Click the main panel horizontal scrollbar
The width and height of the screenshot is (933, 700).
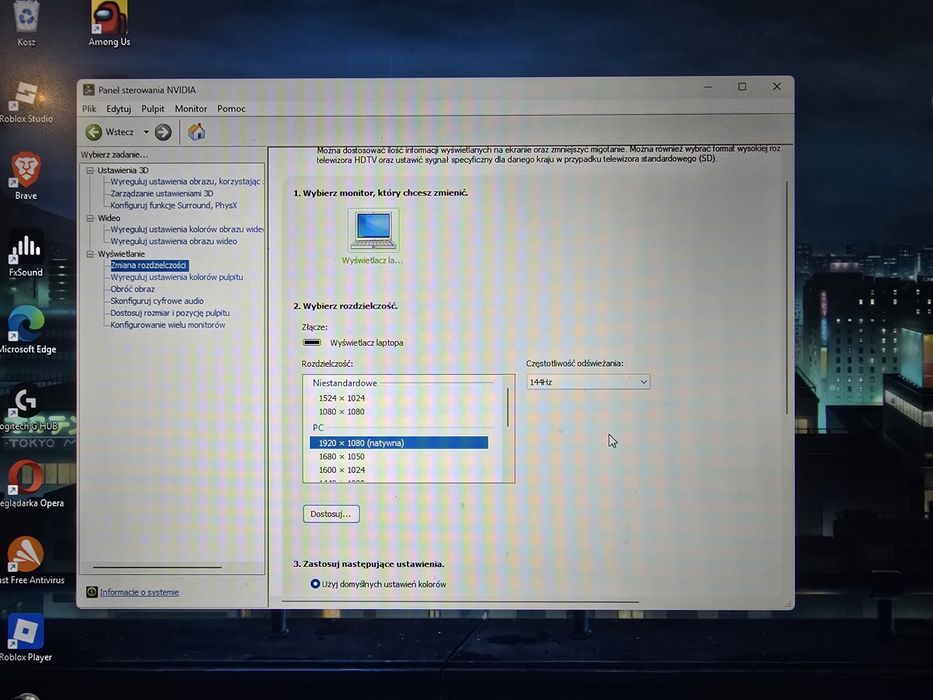click(x=461, y=602)
